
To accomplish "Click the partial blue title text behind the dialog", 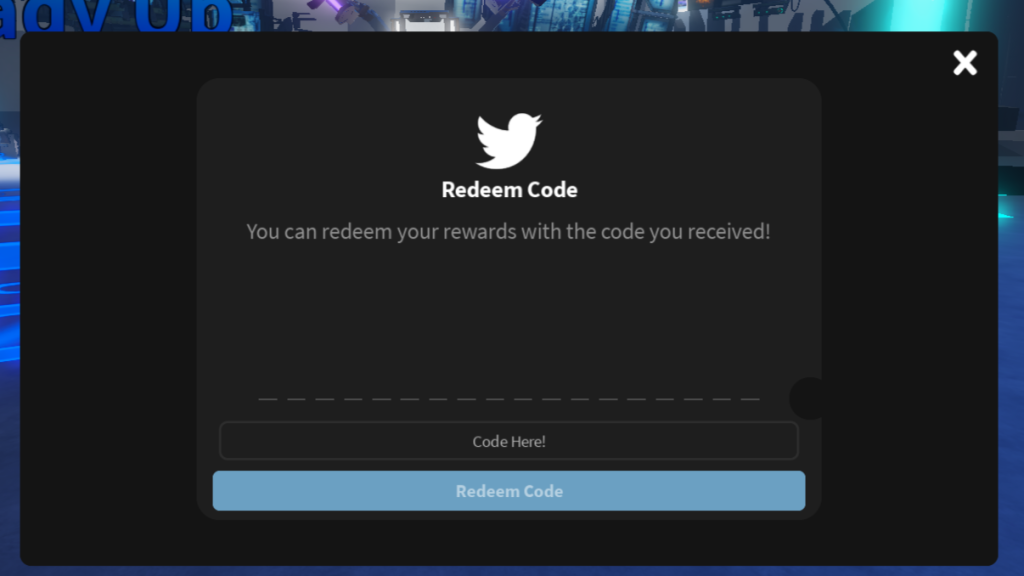I will click(118, 16).
